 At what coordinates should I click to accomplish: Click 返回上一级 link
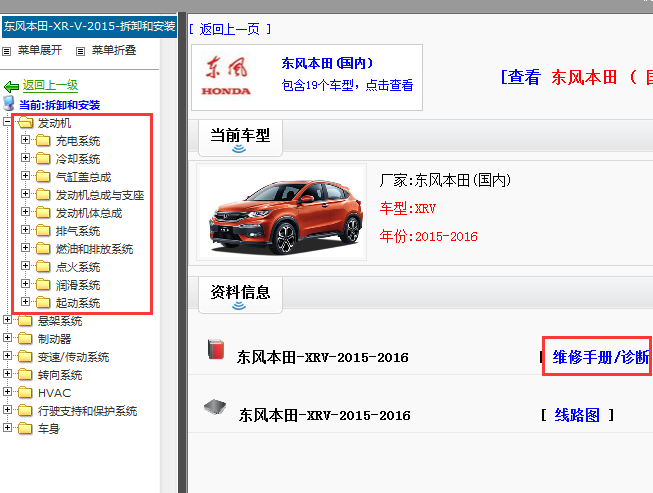point(50,85)
